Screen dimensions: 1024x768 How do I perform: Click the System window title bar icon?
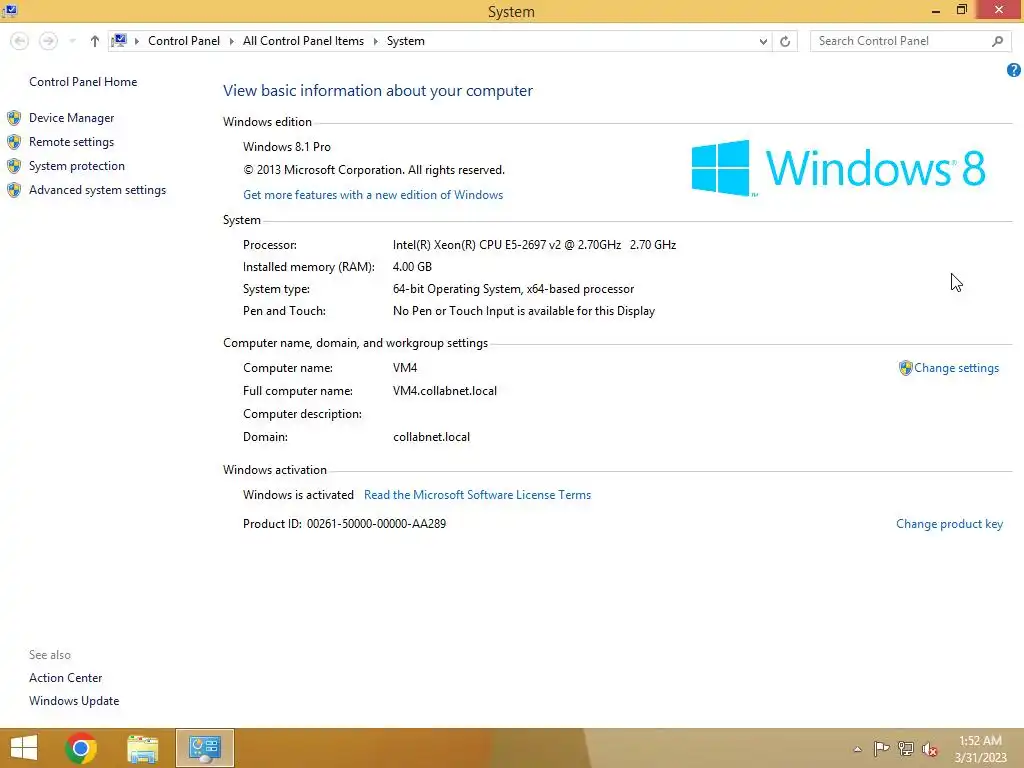[10, 10]
